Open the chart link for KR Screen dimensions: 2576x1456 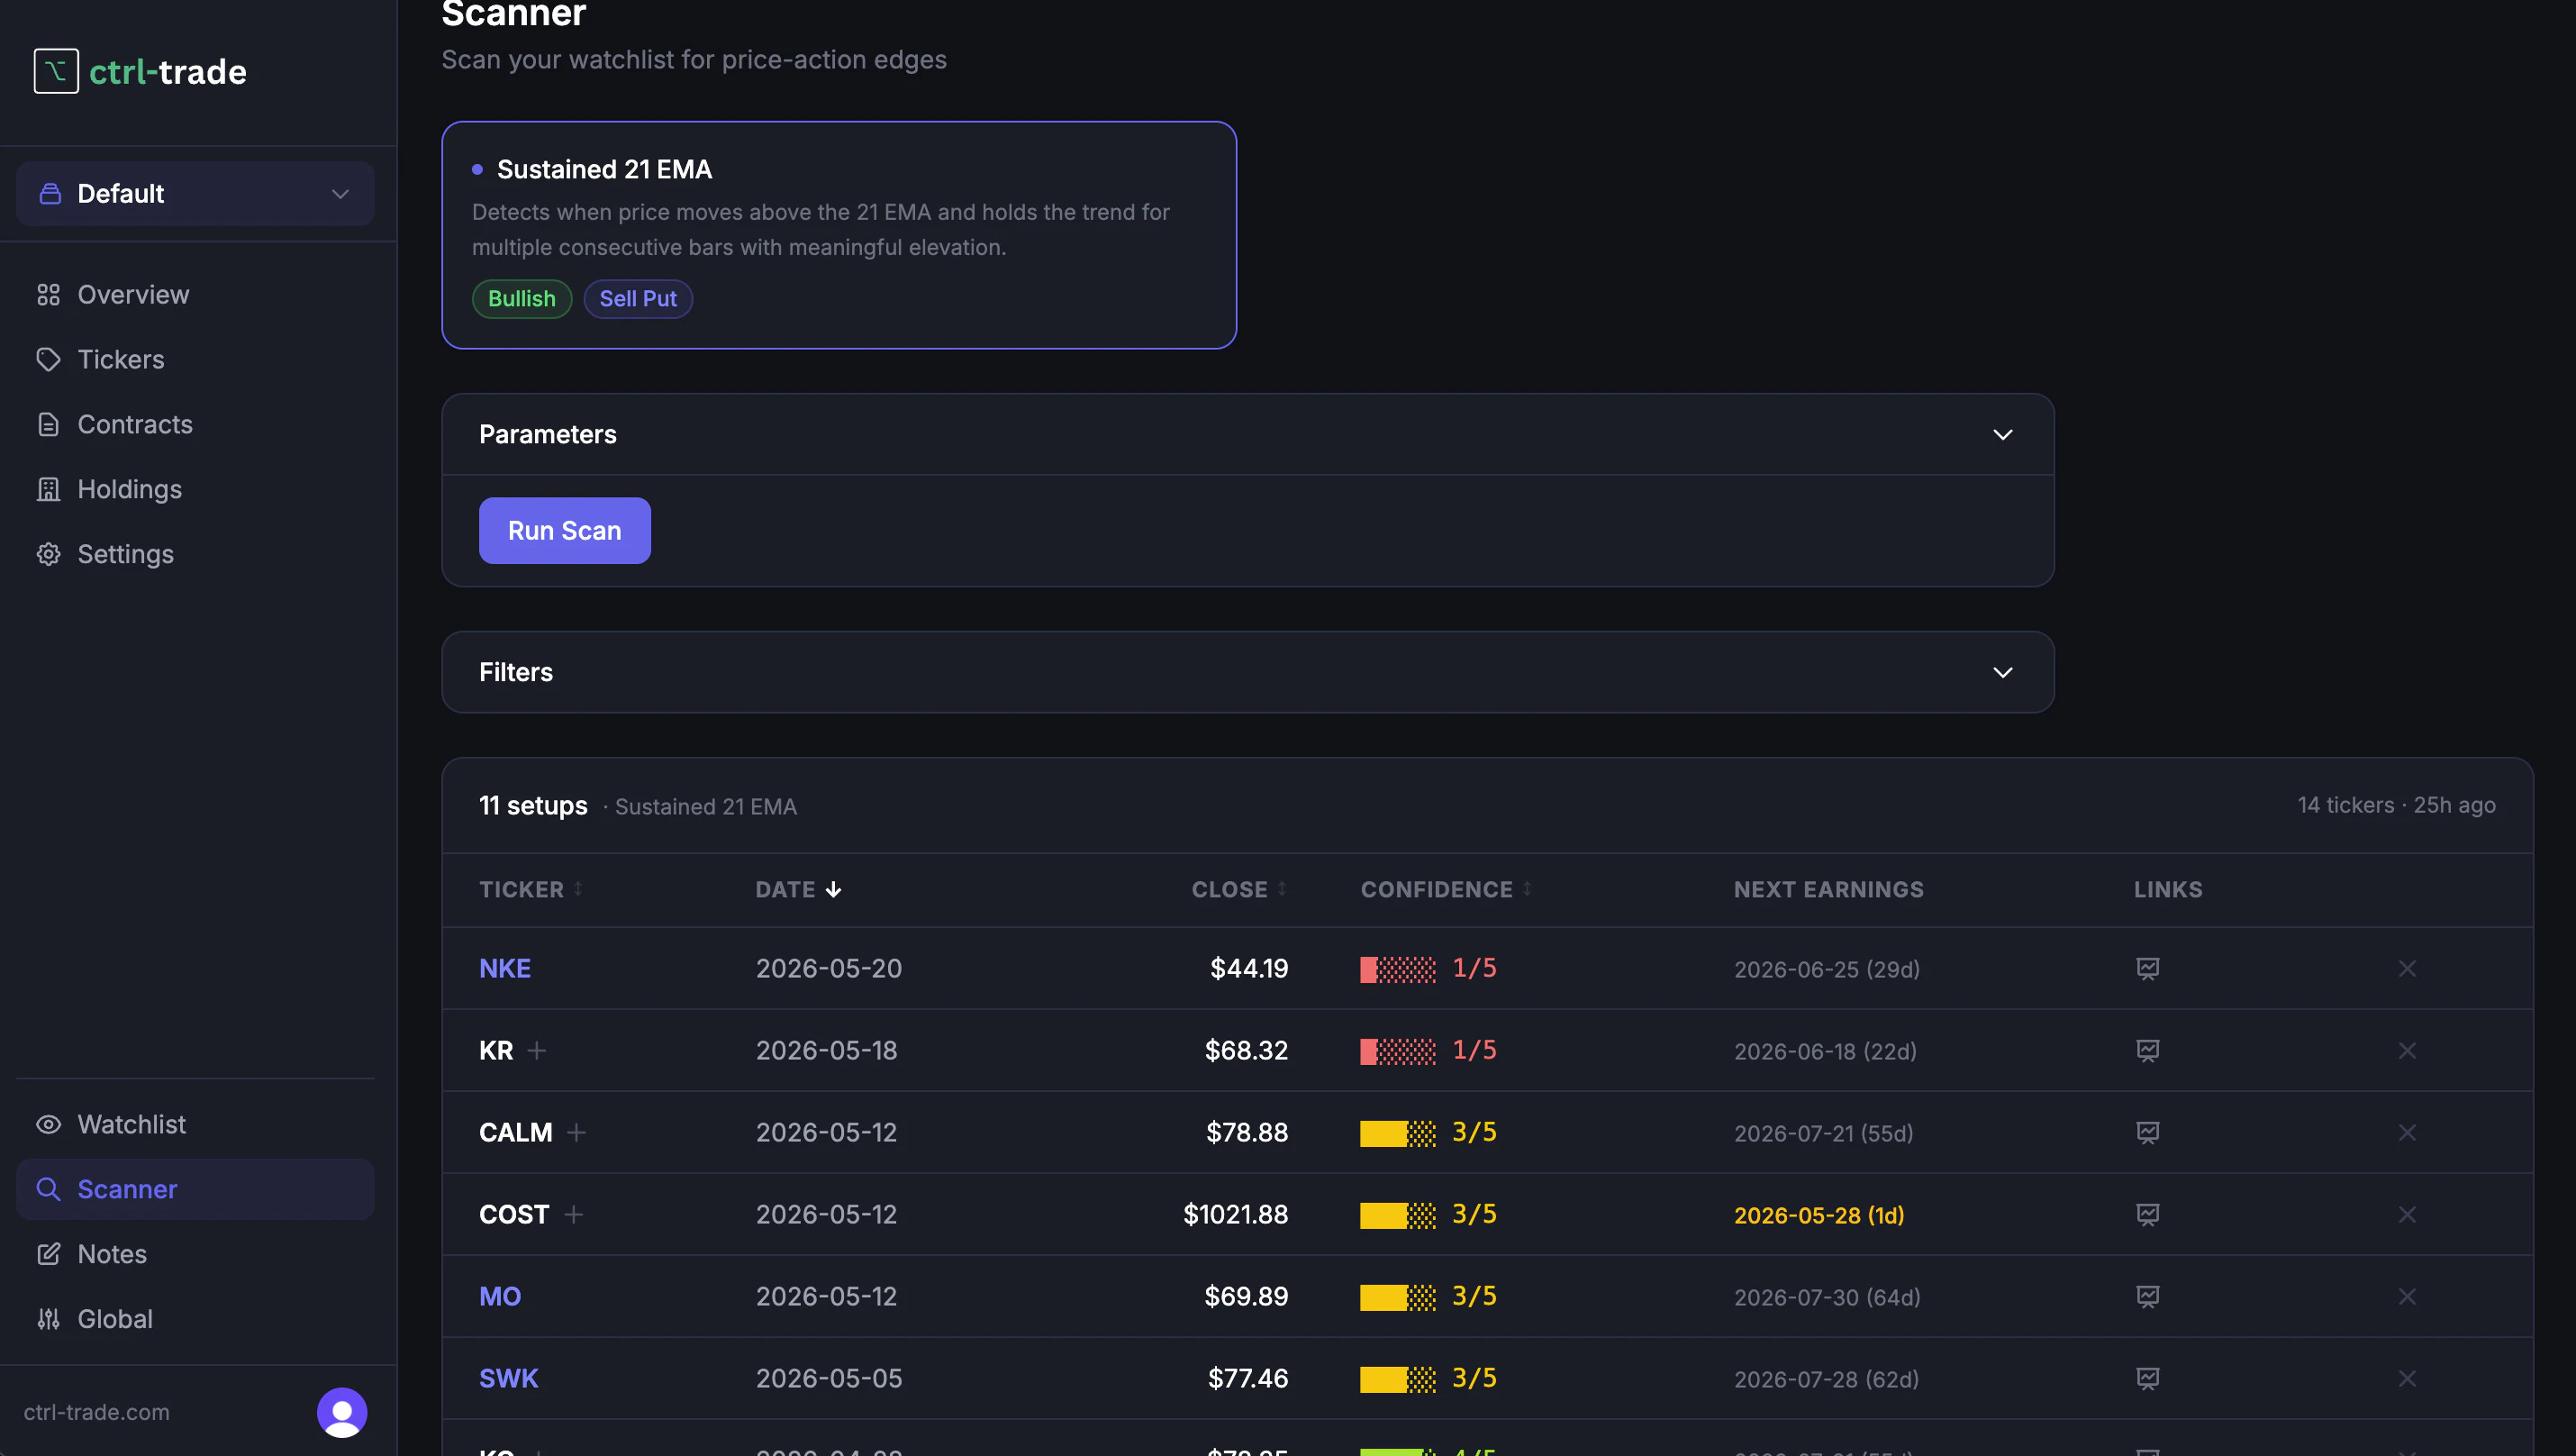2147,1051
